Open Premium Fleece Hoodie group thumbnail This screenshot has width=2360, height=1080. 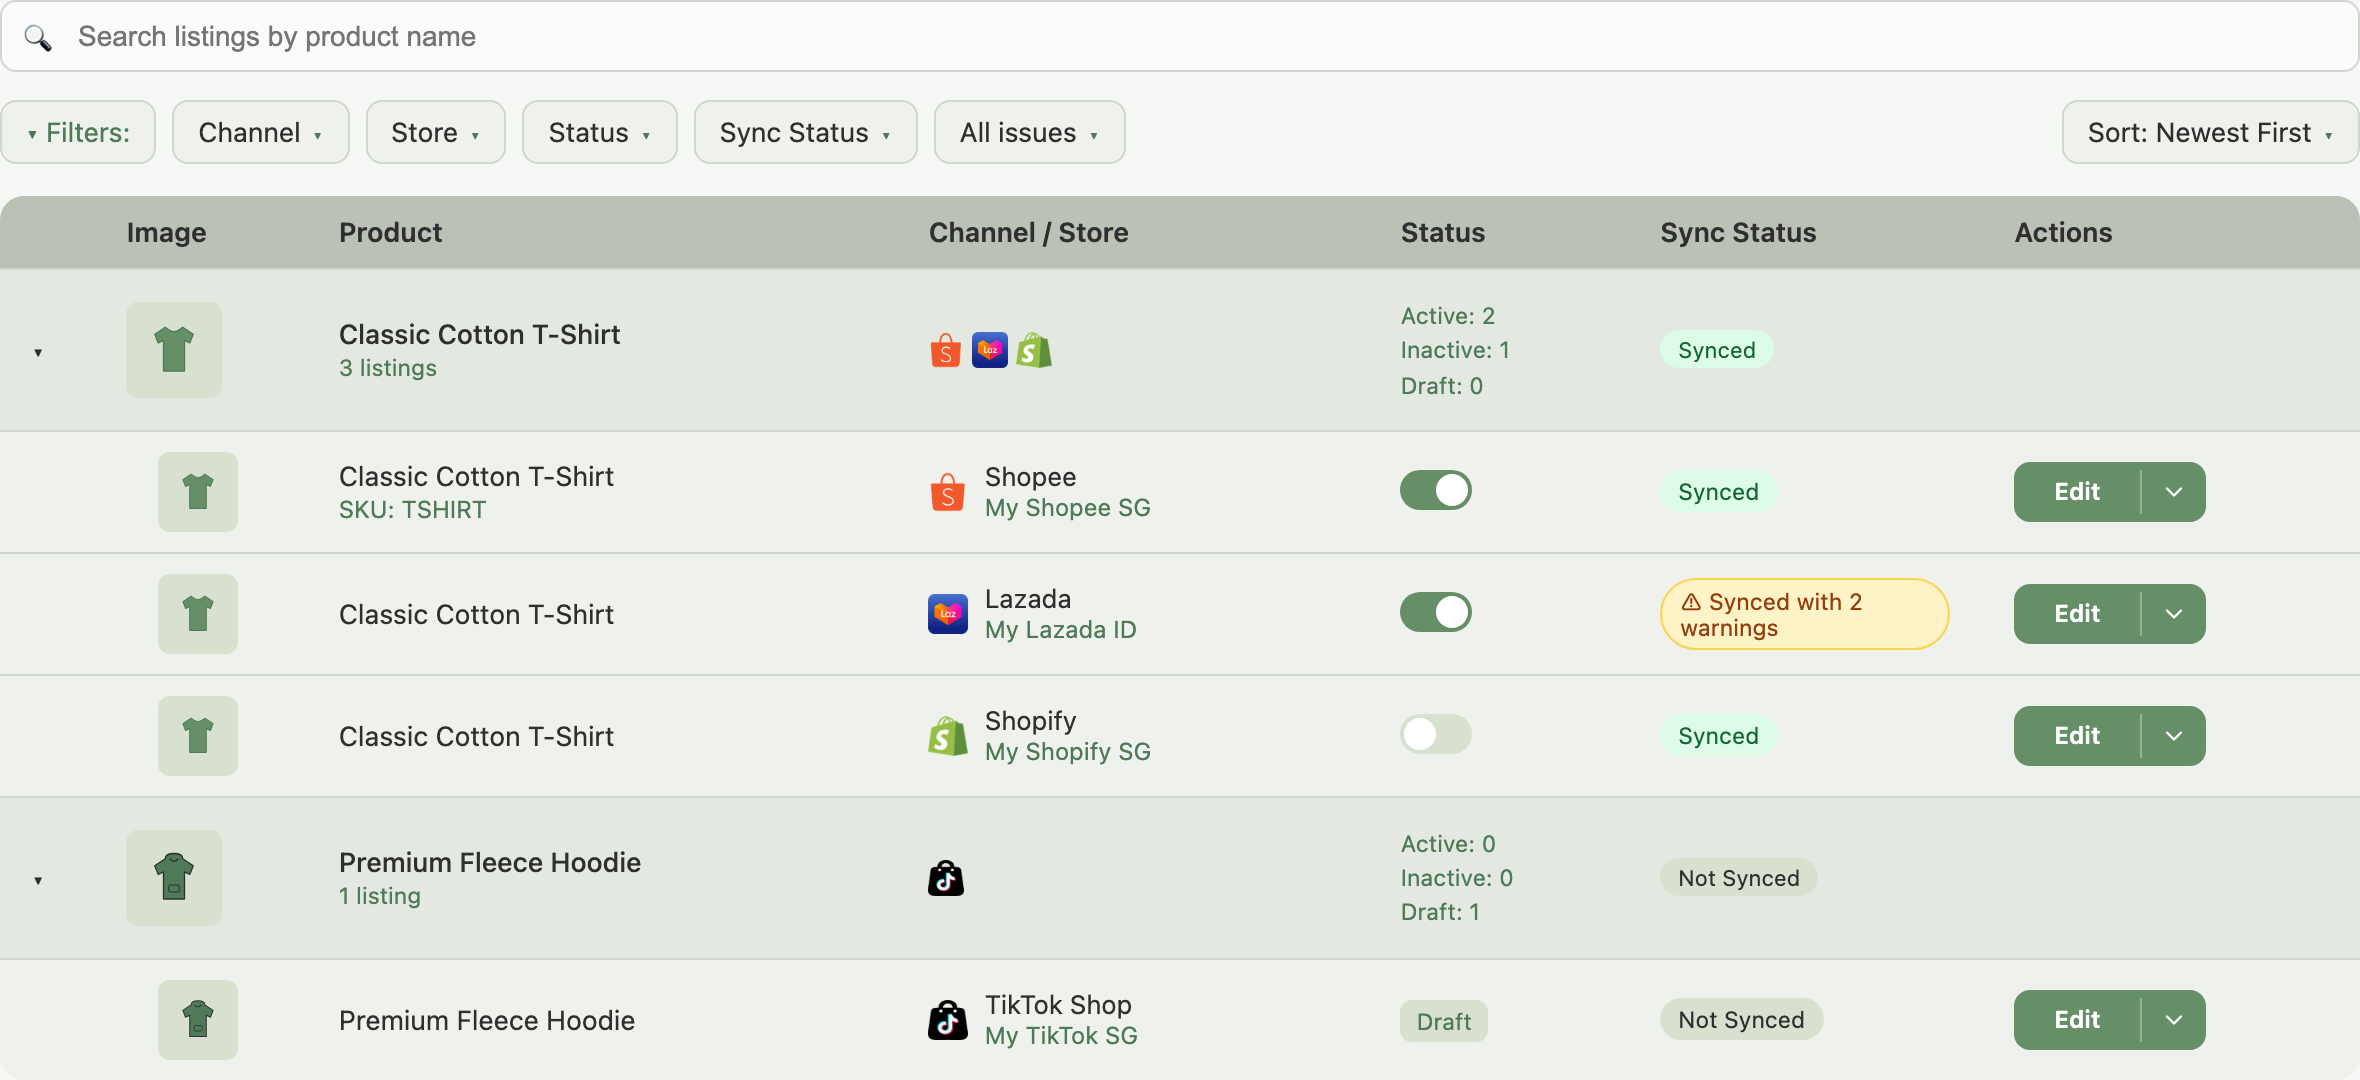(174, 878)
